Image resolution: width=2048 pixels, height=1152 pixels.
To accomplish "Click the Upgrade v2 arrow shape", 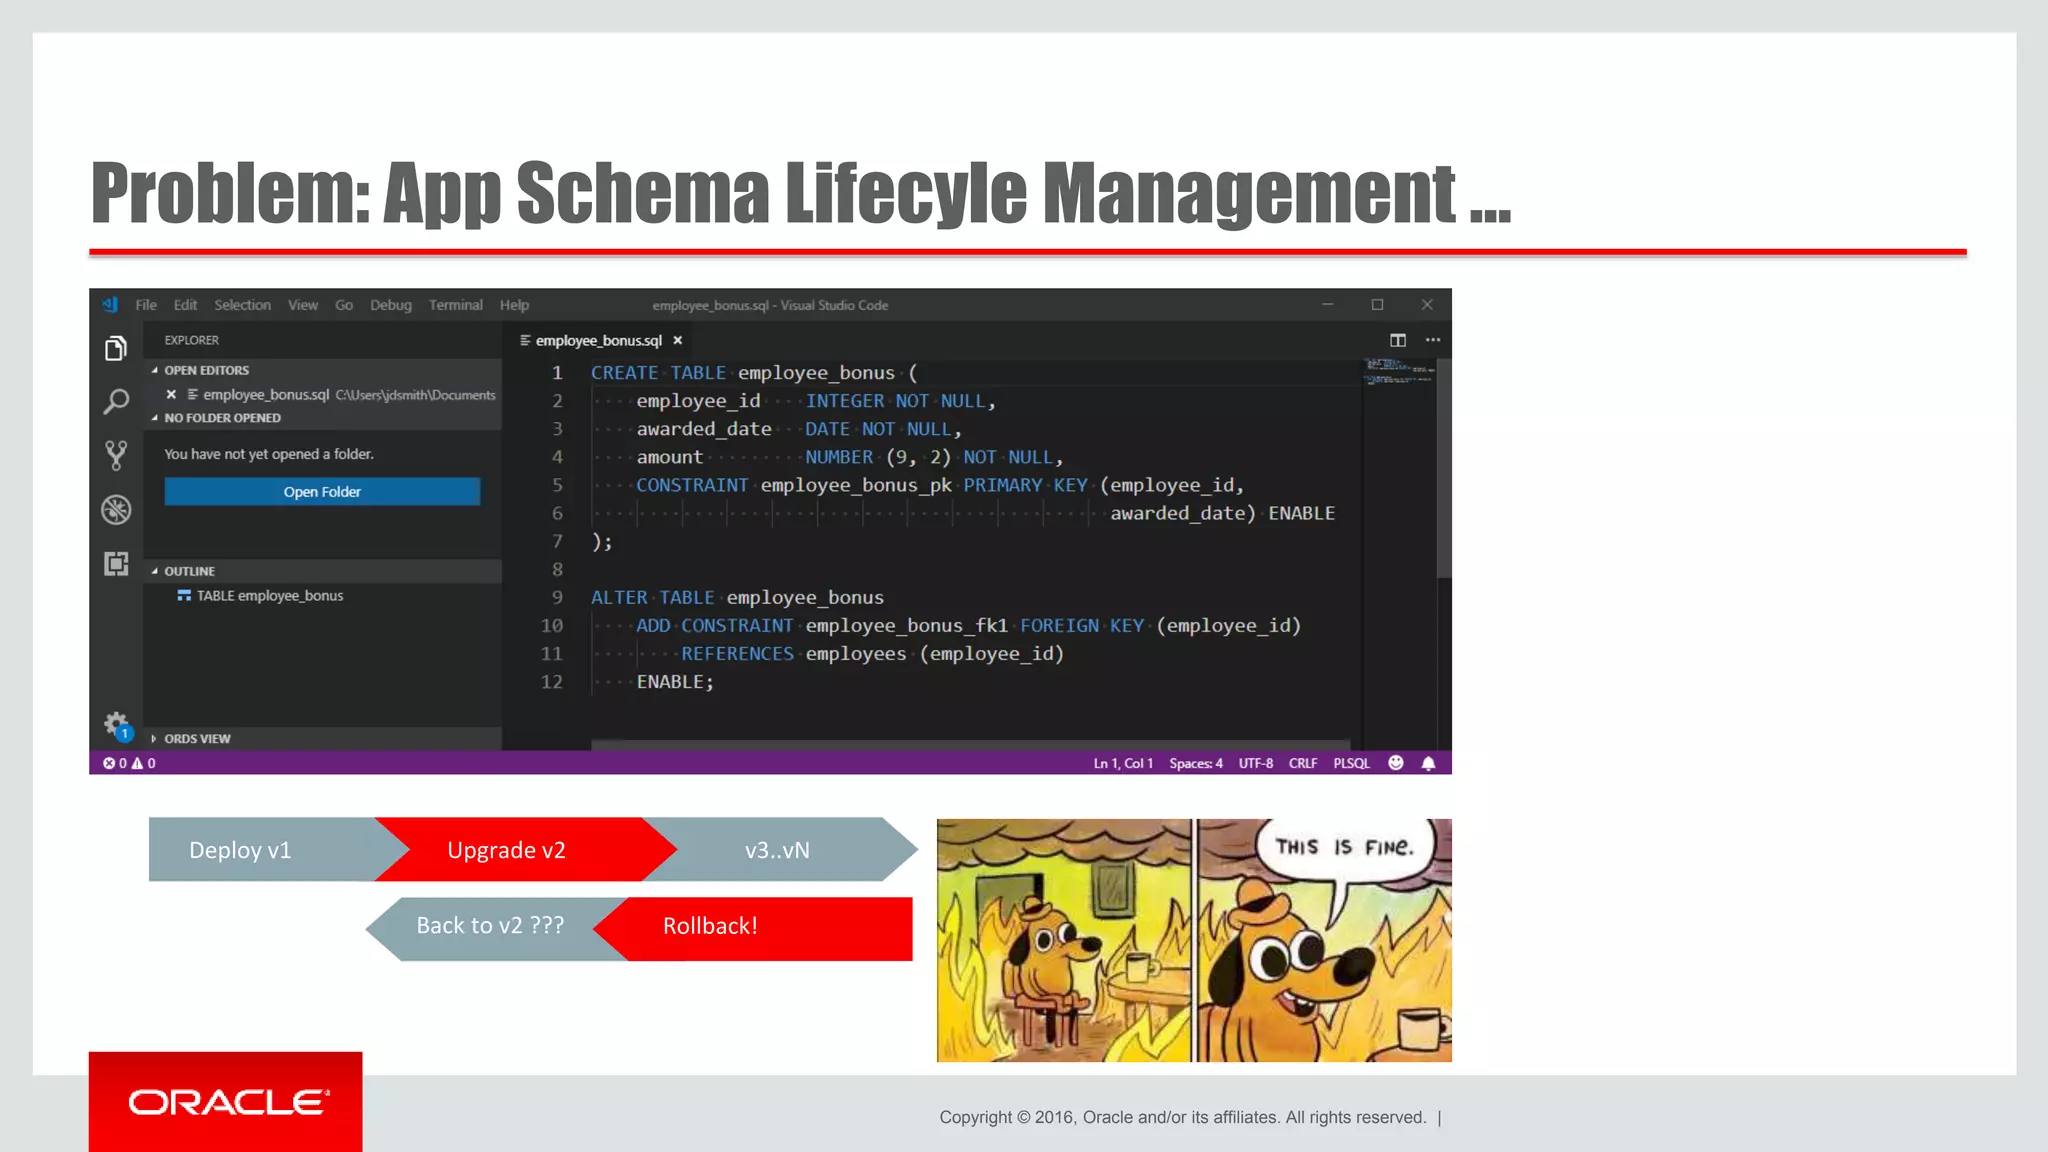I will pos(525,849).
